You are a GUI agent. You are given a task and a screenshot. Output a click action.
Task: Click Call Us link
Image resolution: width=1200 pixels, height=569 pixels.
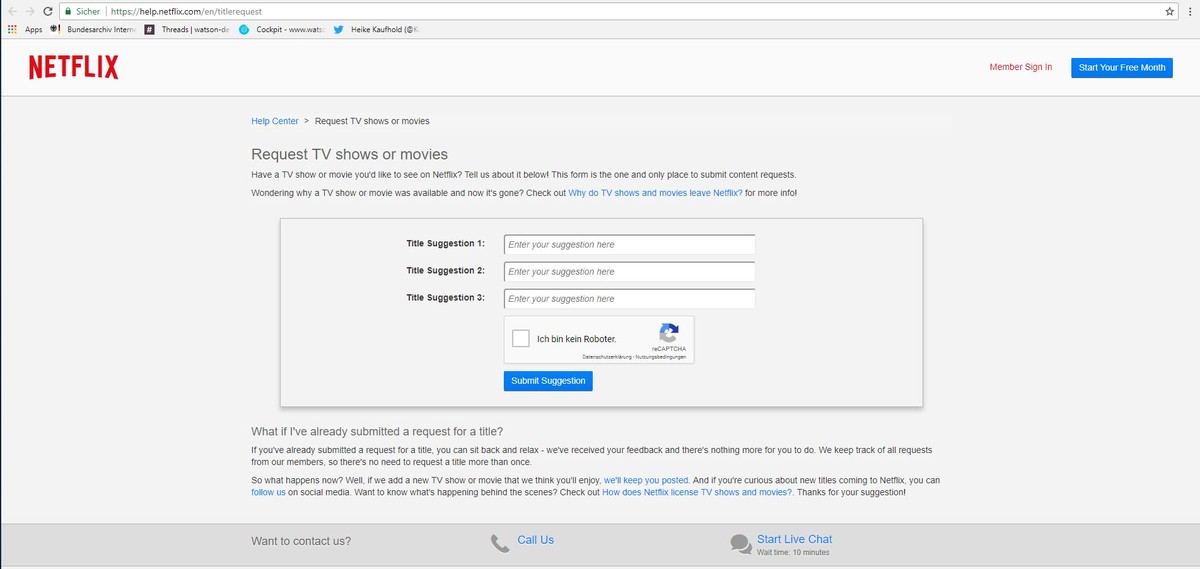pos(535,540)
